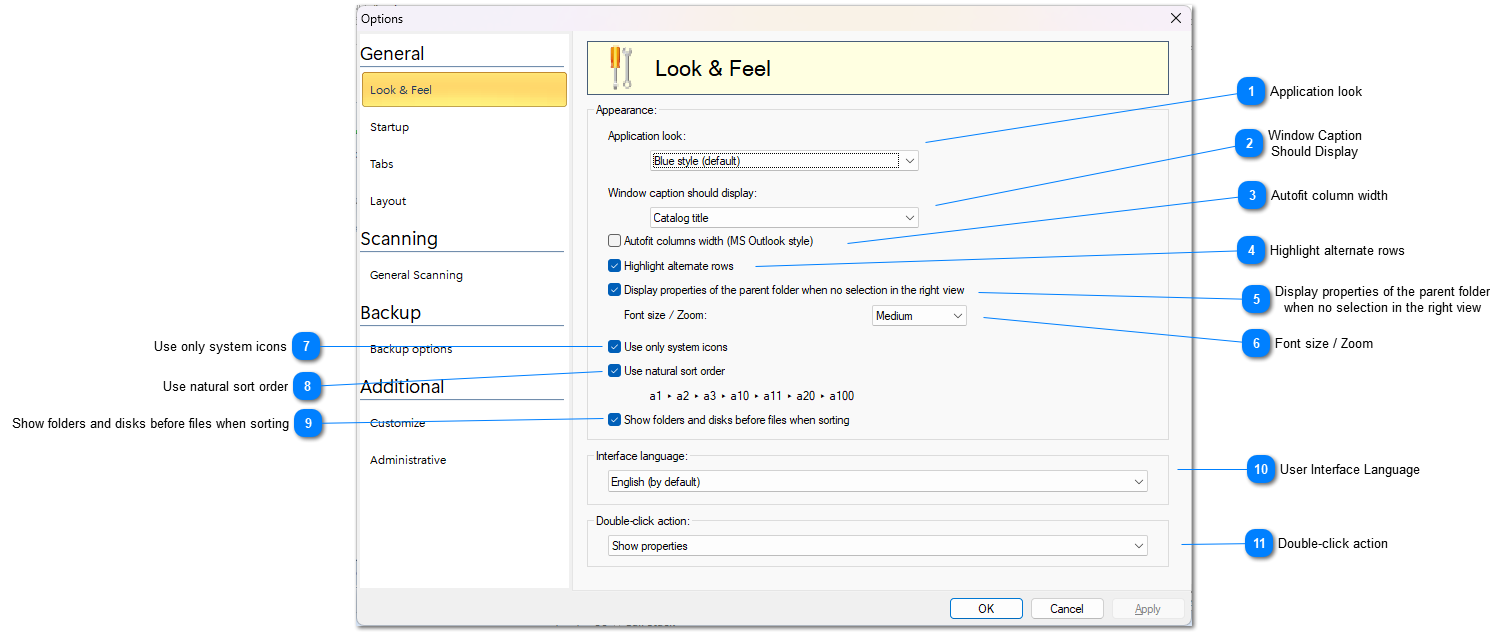Open the Administrative options page
Viewport: 1506px width, 635px height.
pyautogui.click(x=408, y=460)
